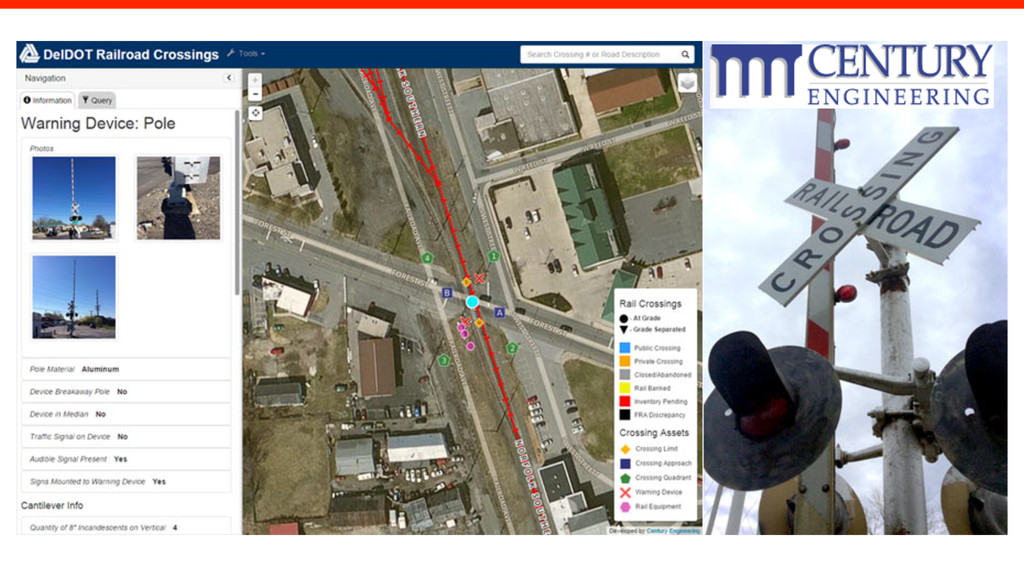
Task: Open the Century Engineering link
Action: pyautogui.click(x=673, y=531)
